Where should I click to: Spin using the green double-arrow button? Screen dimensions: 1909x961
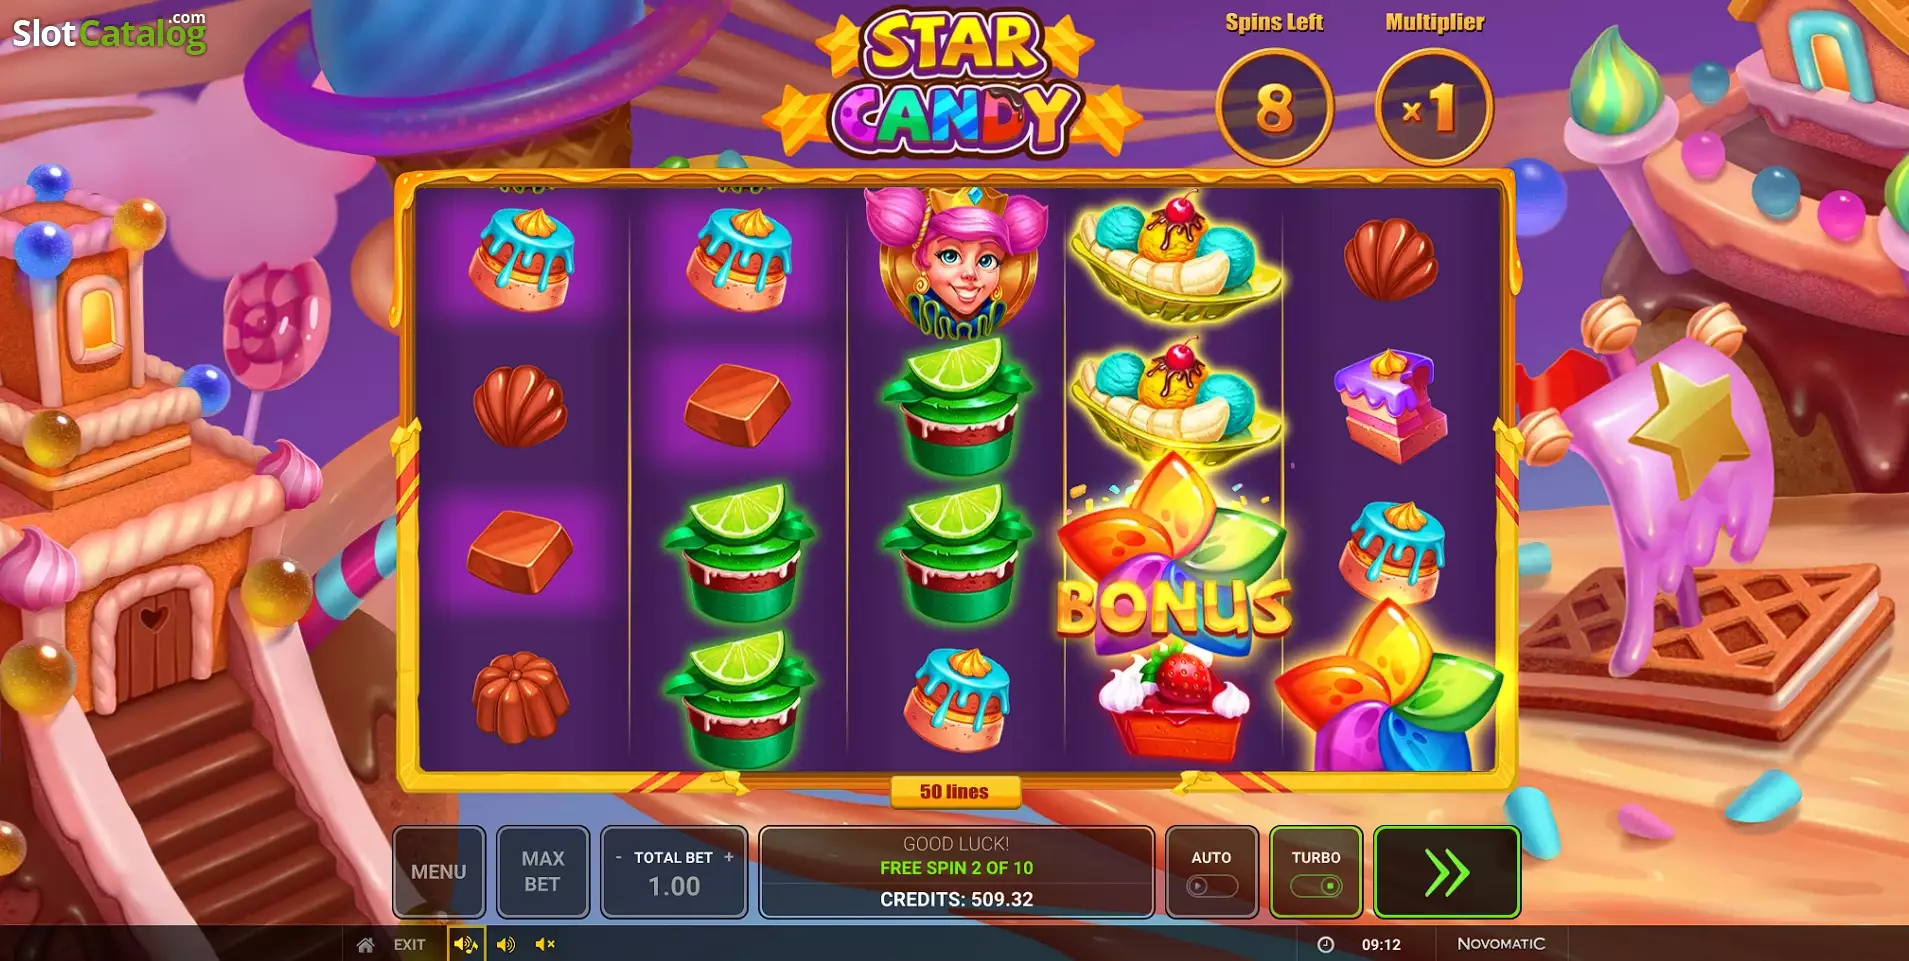[1447, 872]
